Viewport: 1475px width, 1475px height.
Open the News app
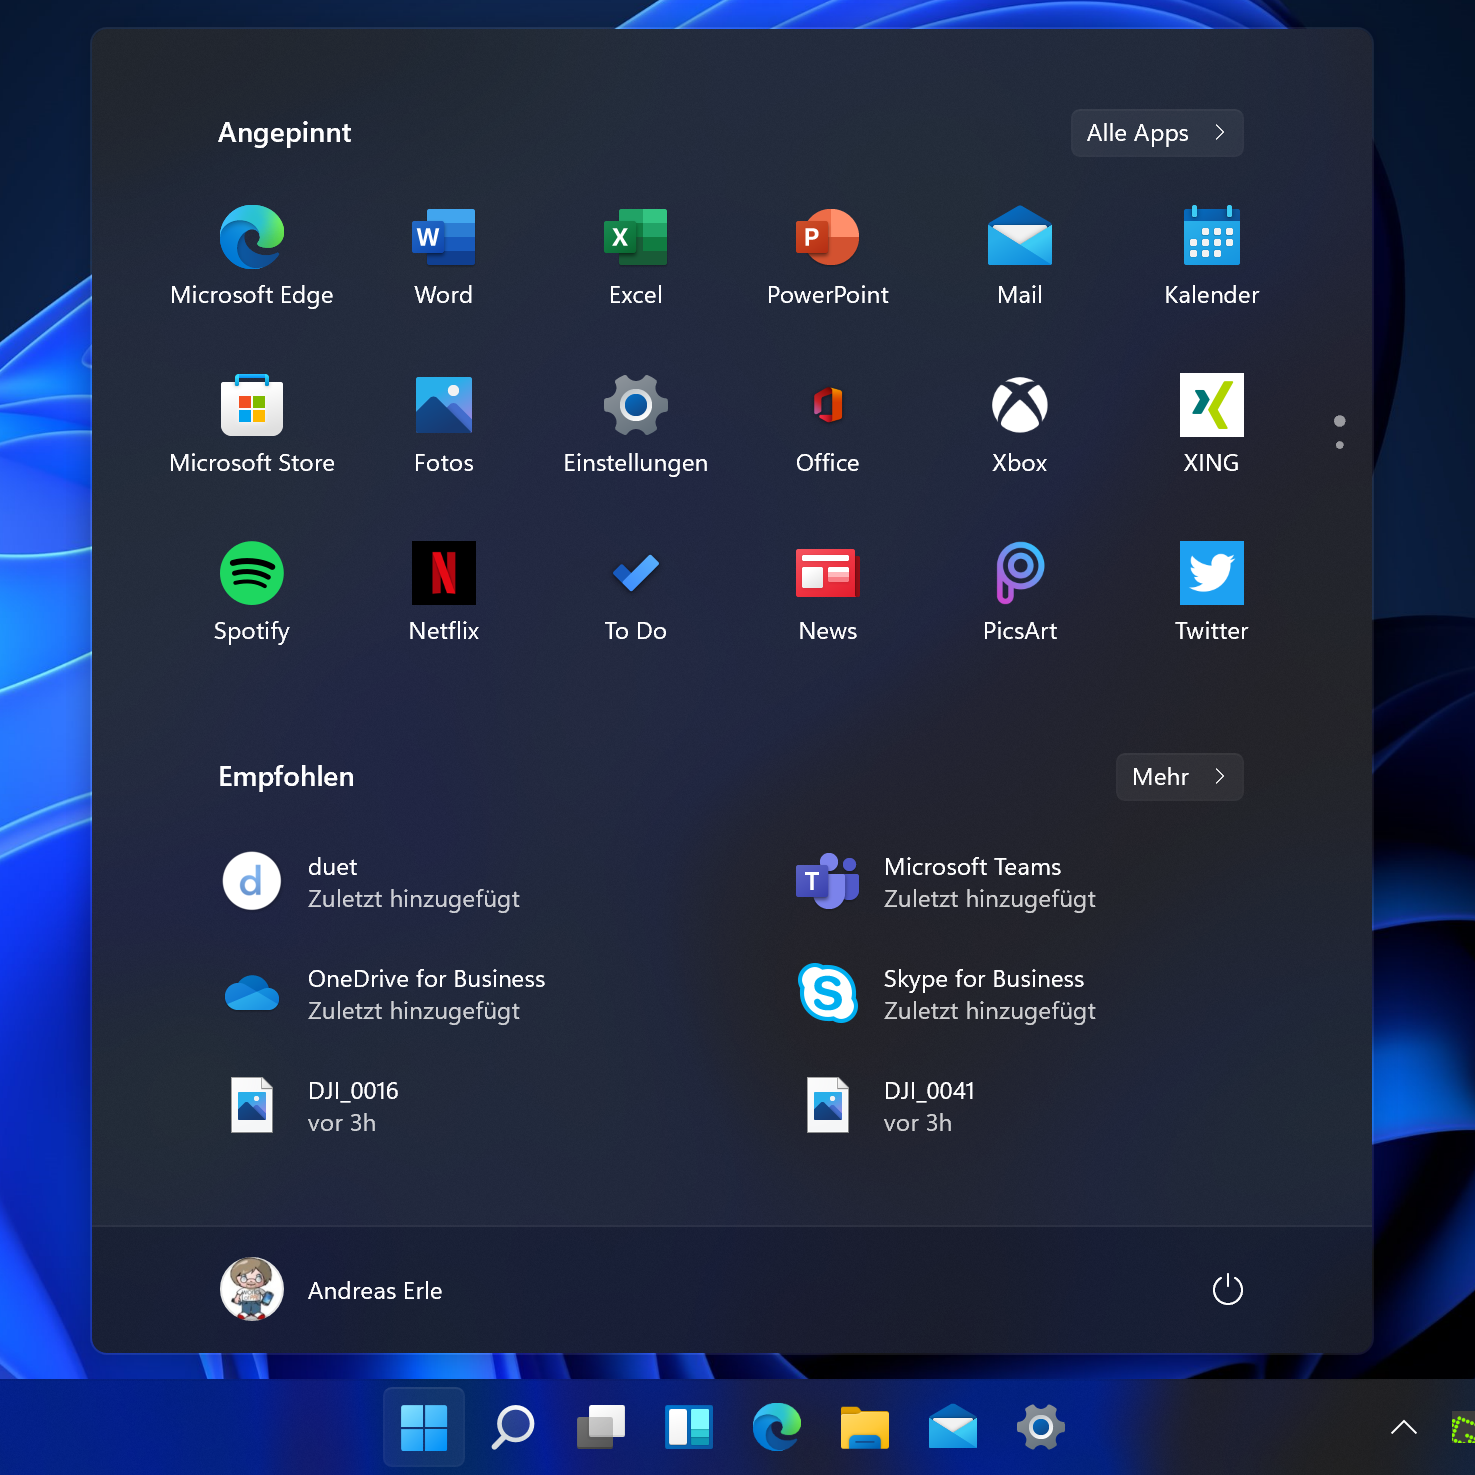click(x=828, y=593)
